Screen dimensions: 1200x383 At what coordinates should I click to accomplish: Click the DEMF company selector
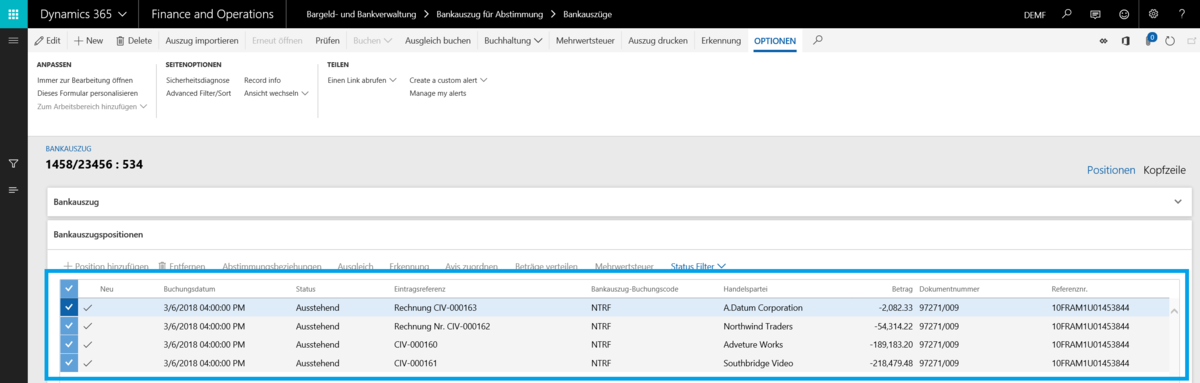(x=1035, y=14)
